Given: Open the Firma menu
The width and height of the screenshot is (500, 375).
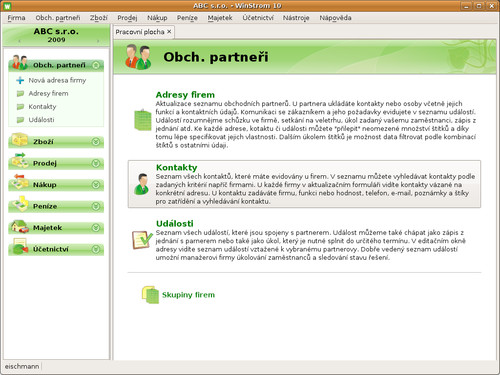Looking at the screenshot, I should pos(16,18).
